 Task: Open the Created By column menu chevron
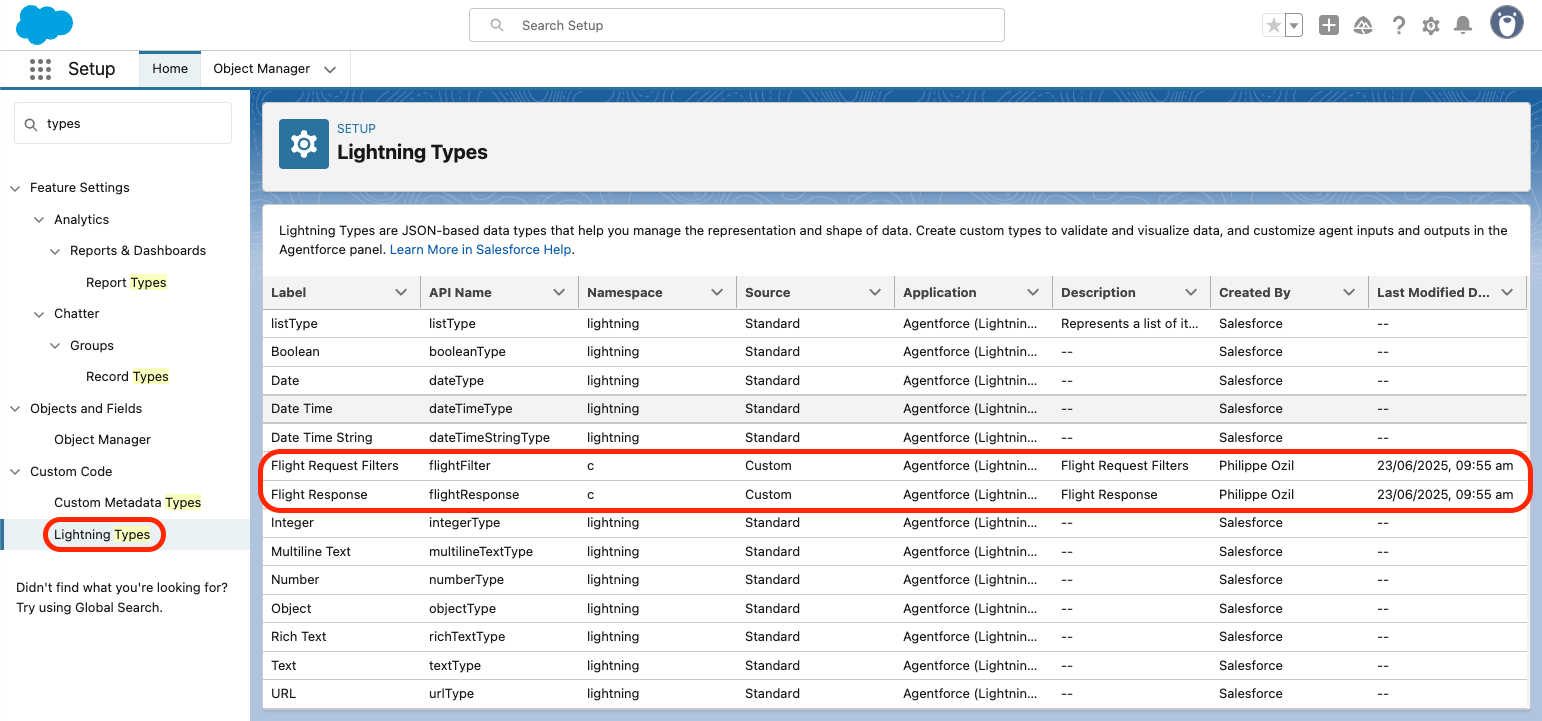click(x=1349, y=293)
